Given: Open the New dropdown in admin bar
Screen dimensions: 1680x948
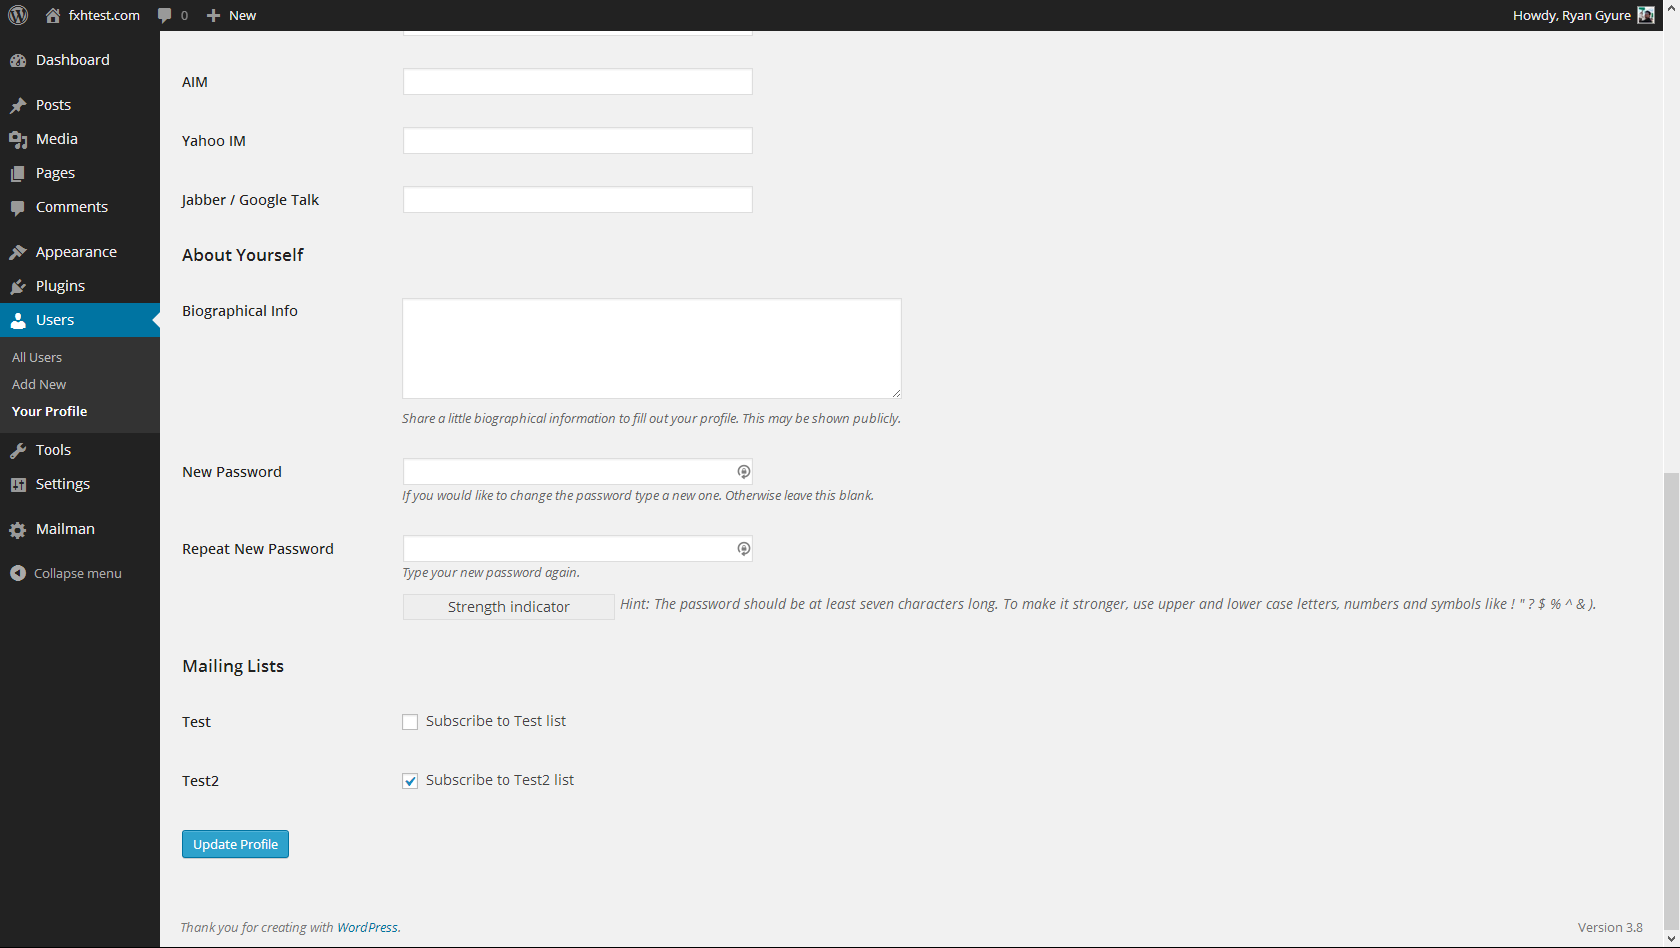Looking at the screenshot, I should [231, 15].
